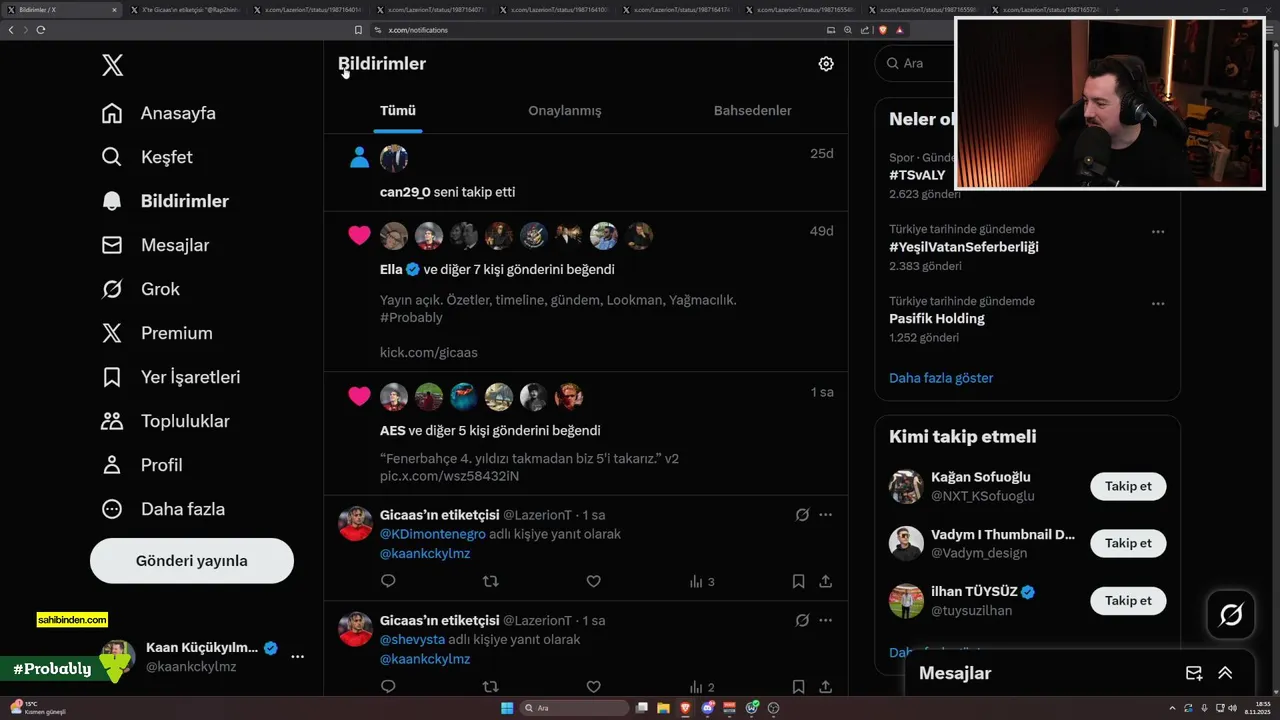1280x720 pixels.
Task: Switch to Bahsedenler tab
Action: 753,111
